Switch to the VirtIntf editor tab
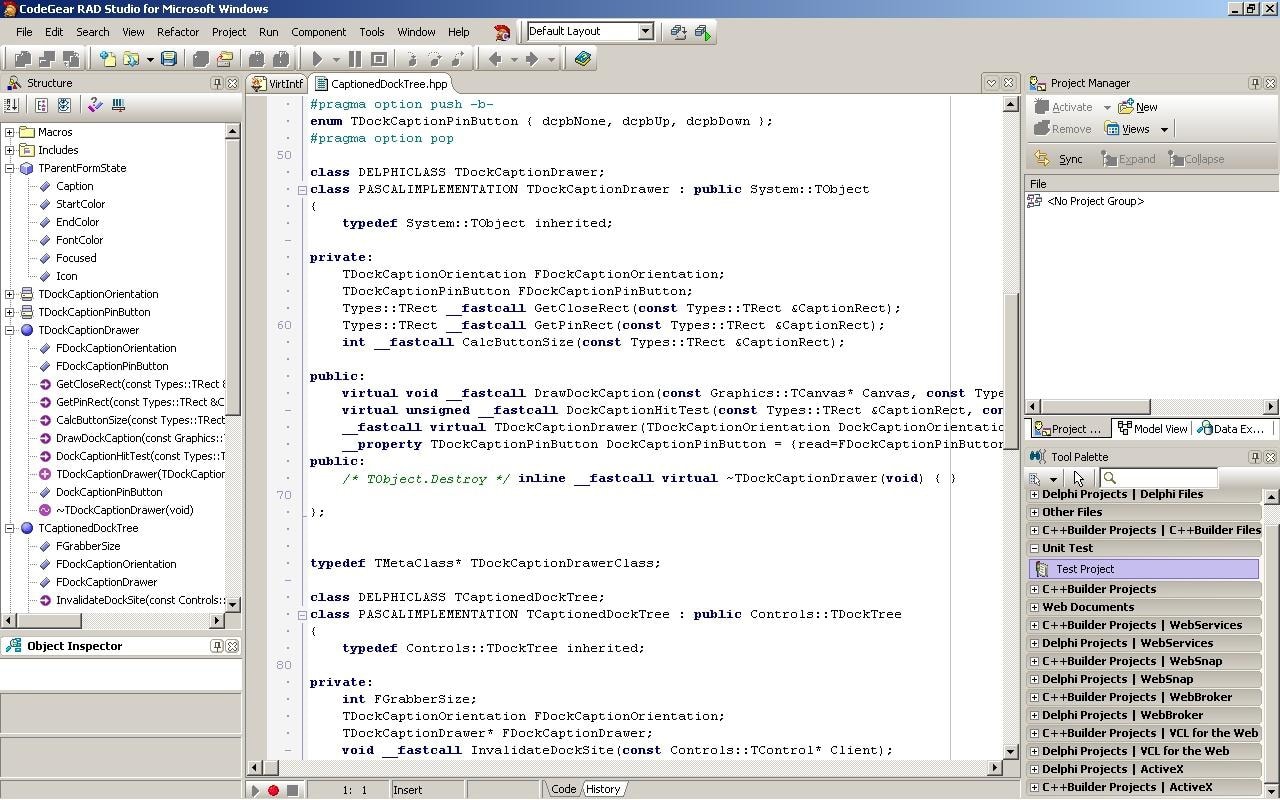The width and height of the screenshot is (1280, 800). (277, 84)
